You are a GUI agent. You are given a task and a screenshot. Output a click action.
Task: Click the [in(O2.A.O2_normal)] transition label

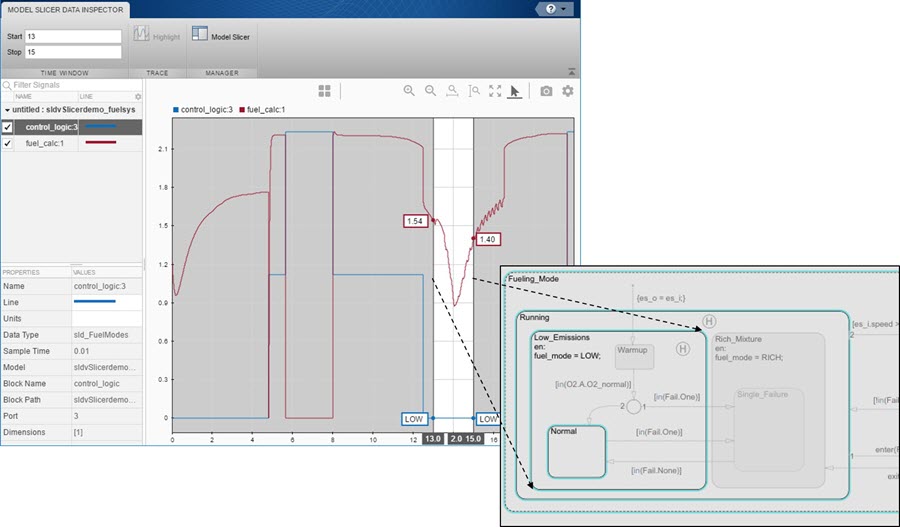pos(593,384)
